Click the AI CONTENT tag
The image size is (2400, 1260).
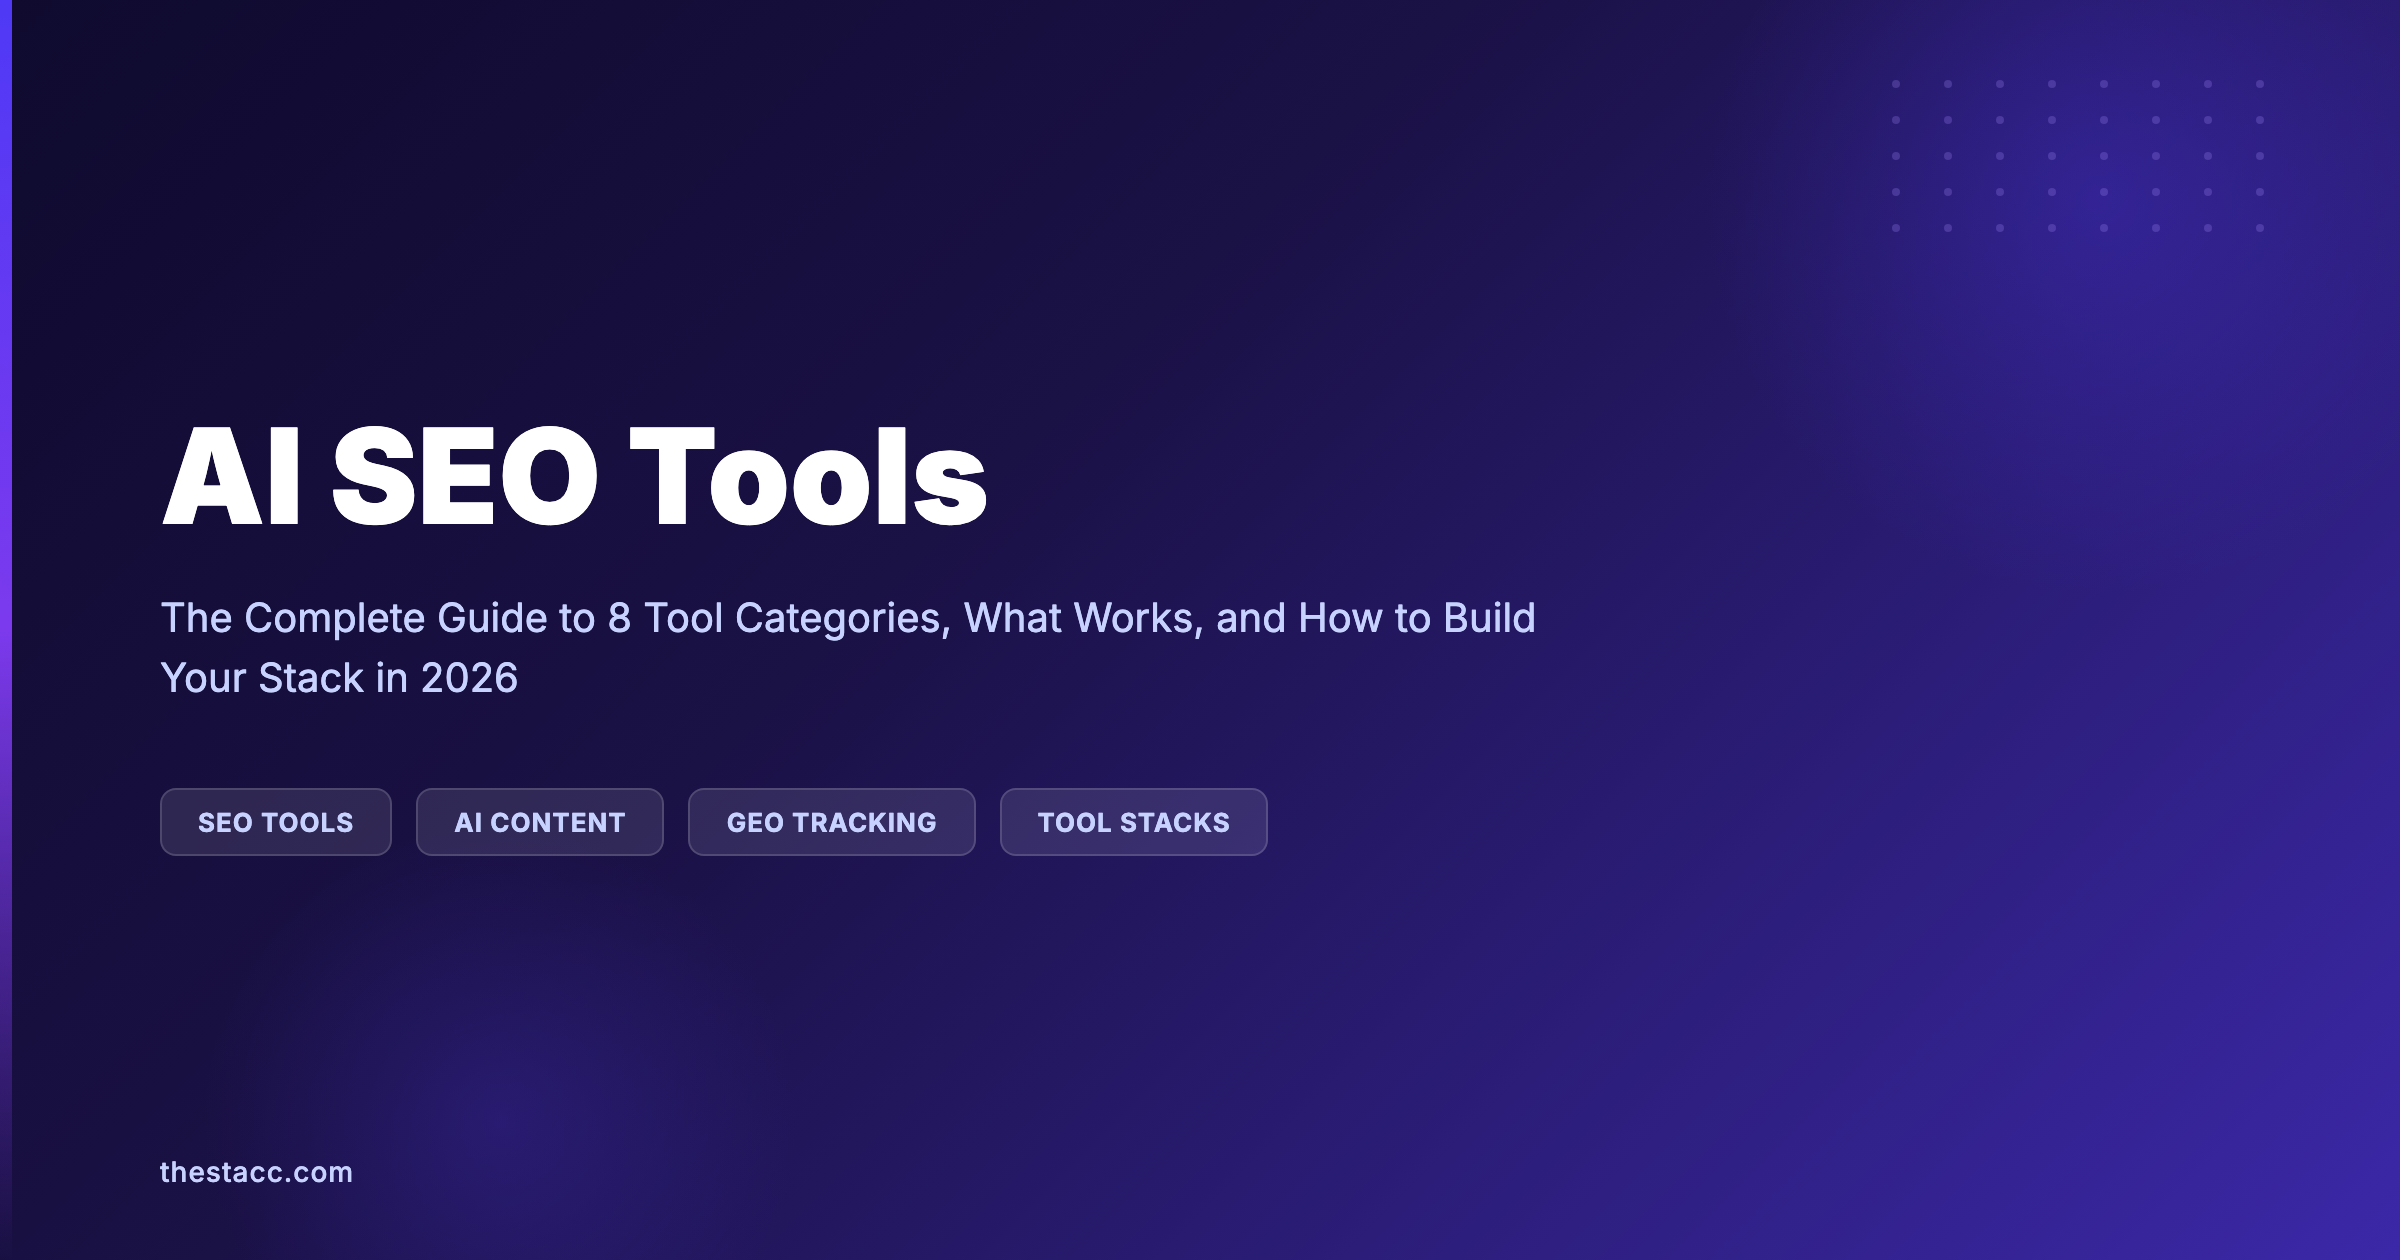pyautogui.click(x=539, y=822)
